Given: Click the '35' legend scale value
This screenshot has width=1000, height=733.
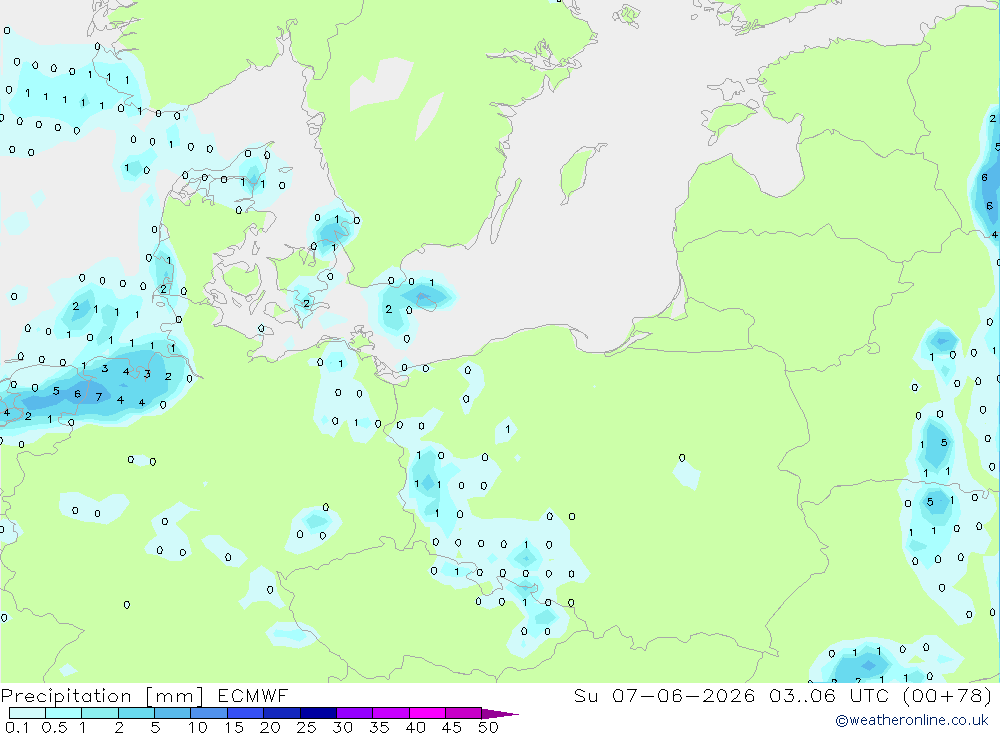Looking at the screenshot, I should click(379, 727).
